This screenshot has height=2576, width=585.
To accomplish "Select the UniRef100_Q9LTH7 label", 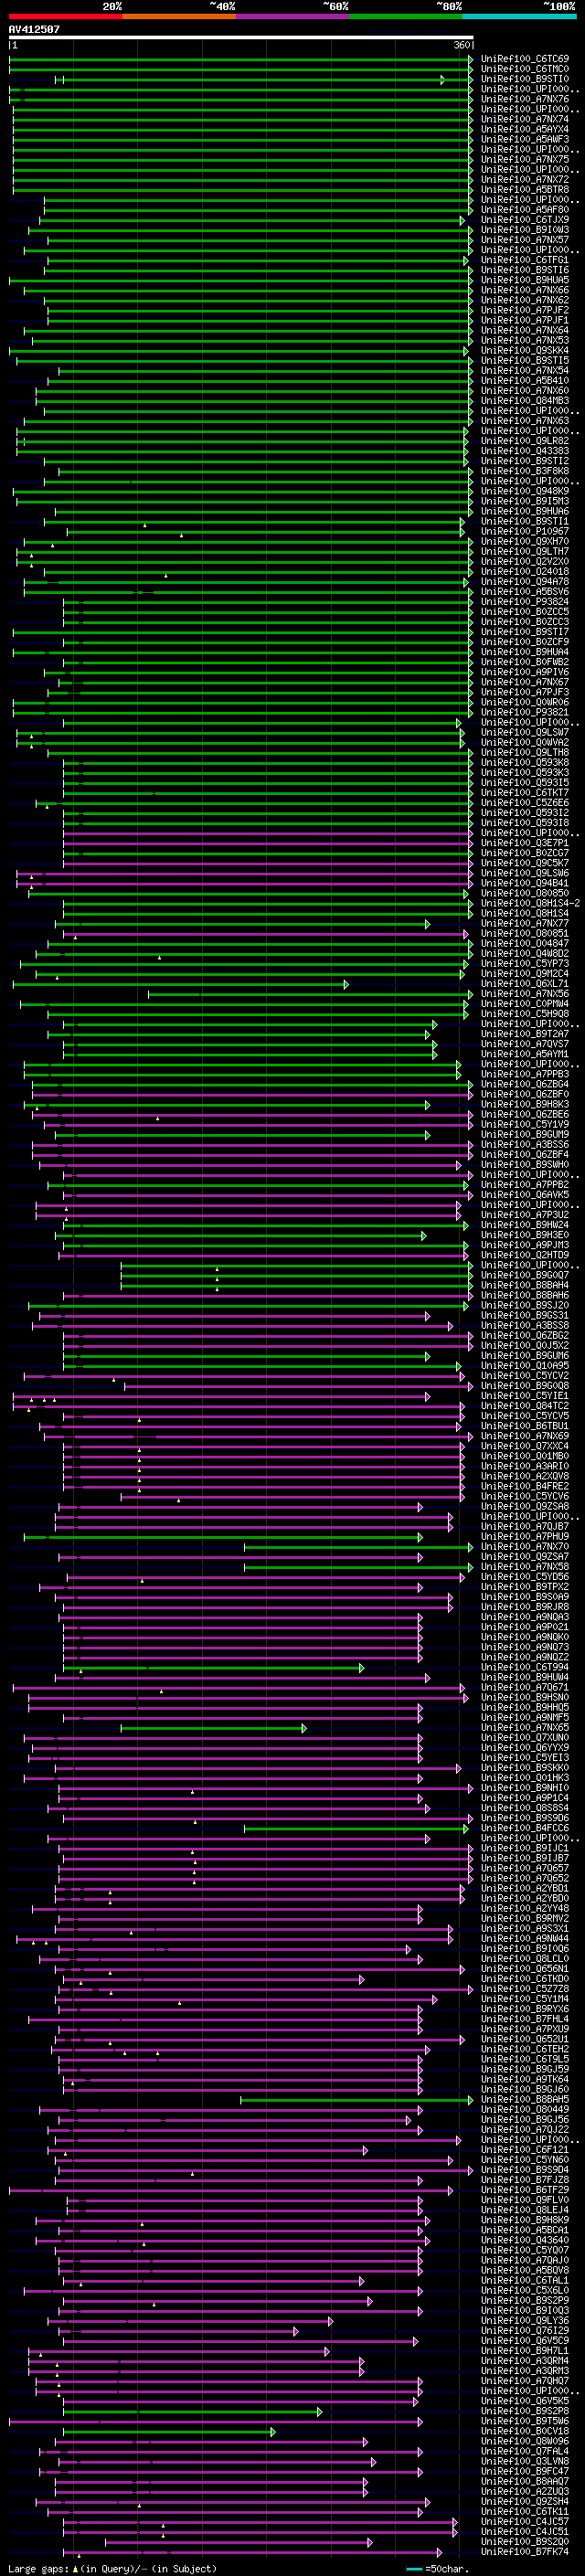I will pyautogui.click(x=525, y=551).
